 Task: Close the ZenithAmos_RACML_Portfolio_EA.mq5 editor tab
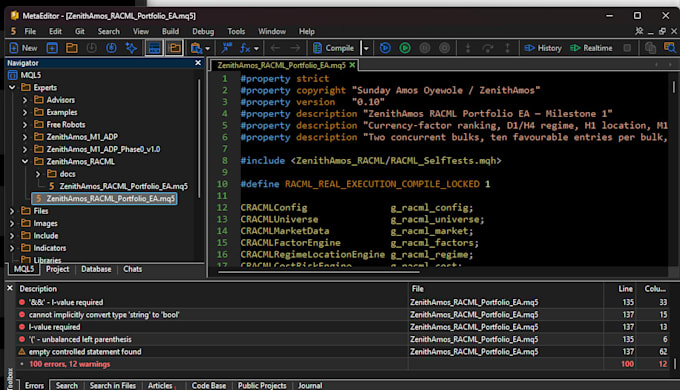pos(352,65)
